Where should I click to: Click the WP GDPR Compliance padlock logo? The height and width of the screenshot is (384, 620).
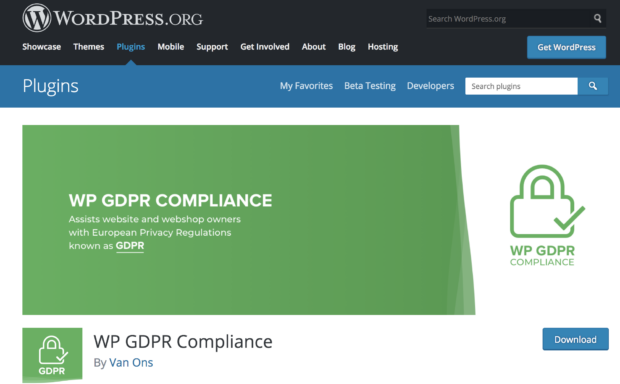547,216
